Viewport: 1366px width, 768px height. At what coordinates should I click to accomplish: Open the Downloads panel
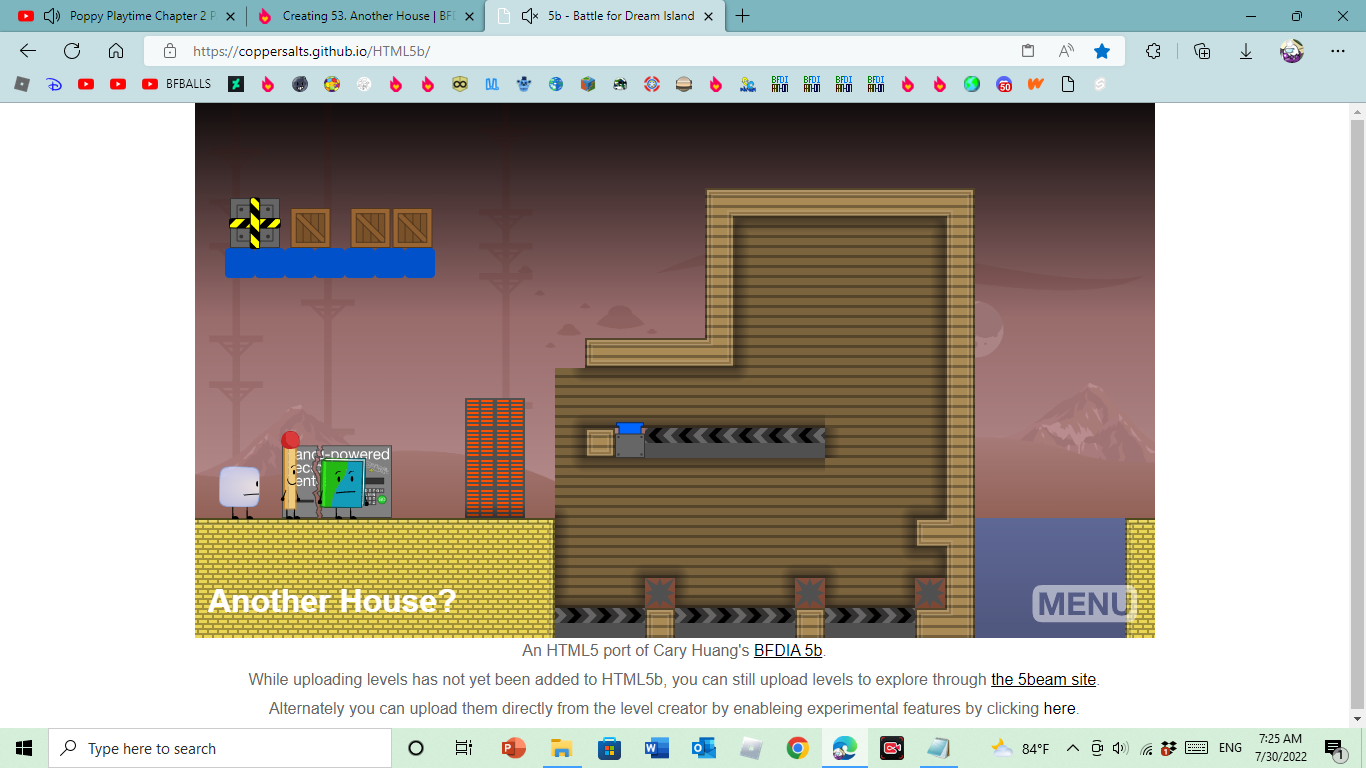pos(1246,51)
